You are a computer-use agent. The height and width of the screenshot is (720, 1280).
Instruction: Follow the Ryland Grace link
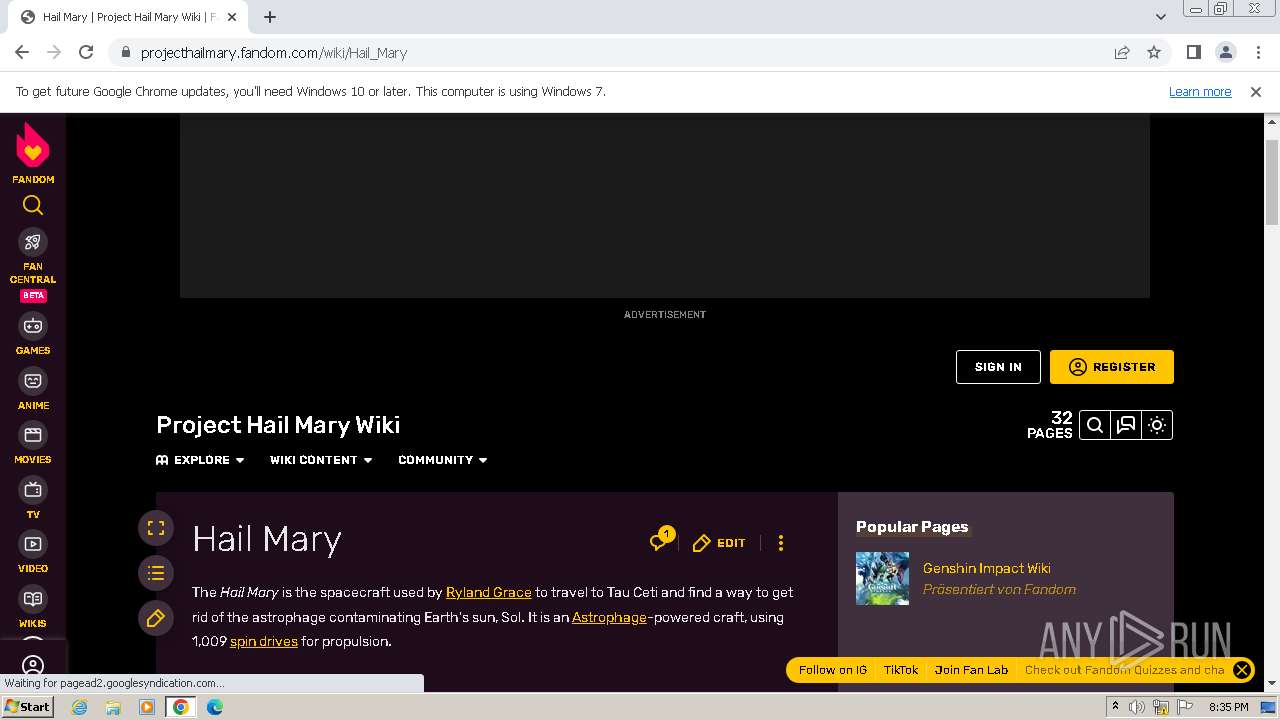point(488,592)
